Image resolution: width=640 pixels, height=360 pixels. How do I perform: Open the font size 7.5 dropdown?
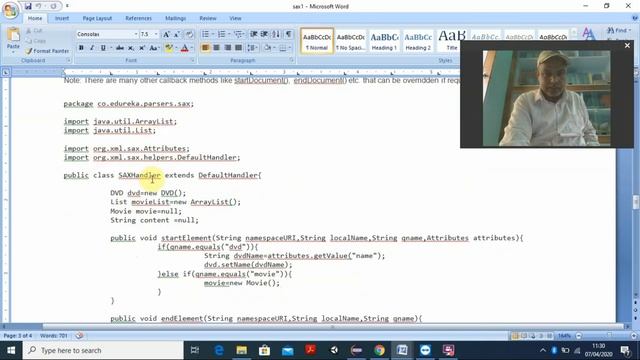[156, 35]
